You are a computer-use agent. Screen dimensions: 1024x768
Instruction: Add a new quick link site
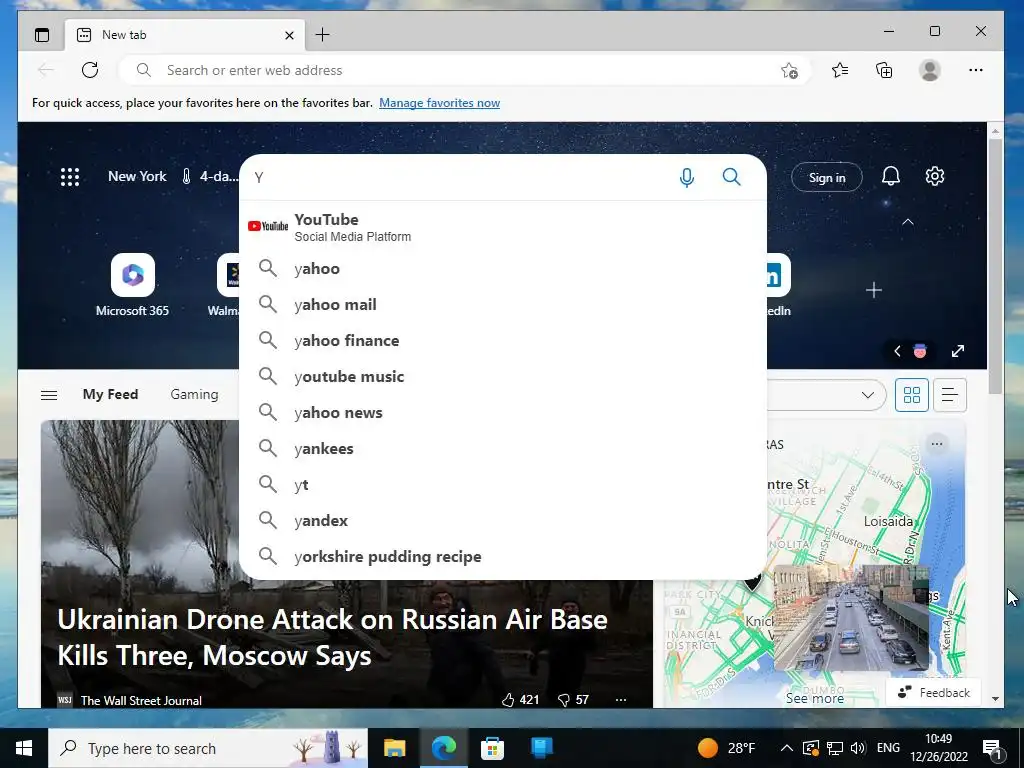874,290
